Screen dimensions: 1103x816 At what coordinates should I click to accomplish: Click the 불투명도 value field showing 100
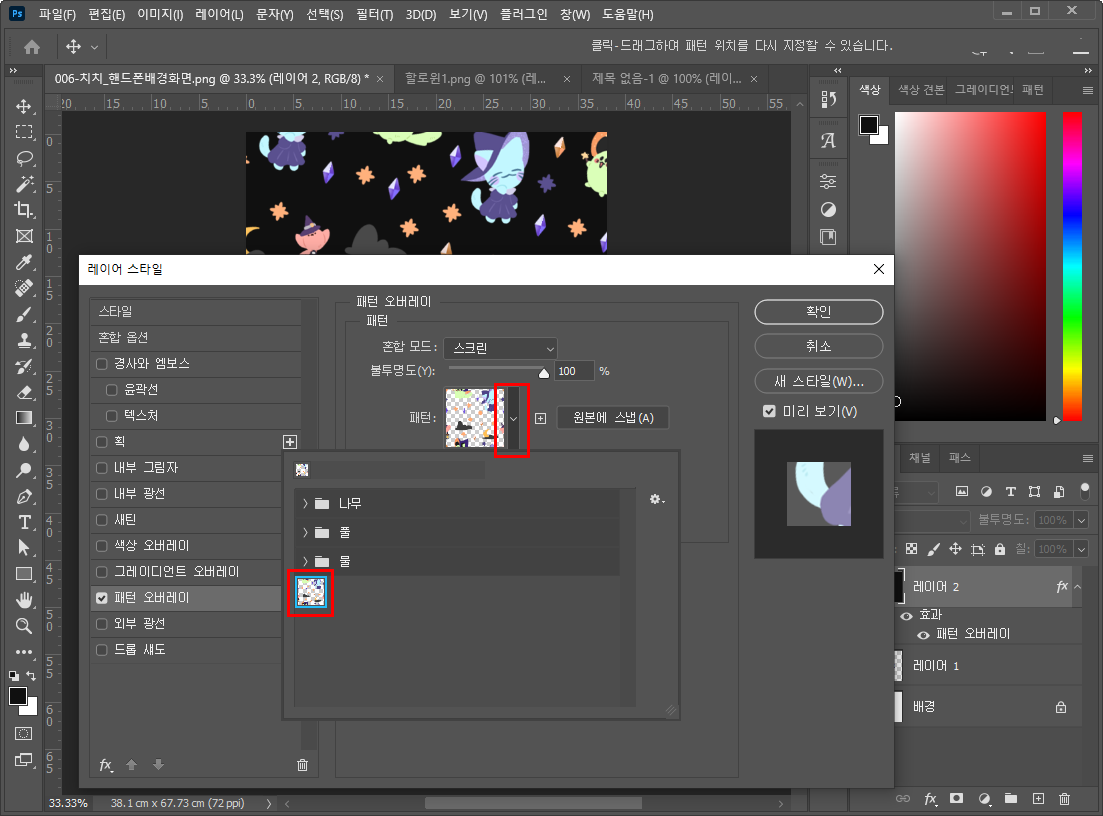coord(575,371)
